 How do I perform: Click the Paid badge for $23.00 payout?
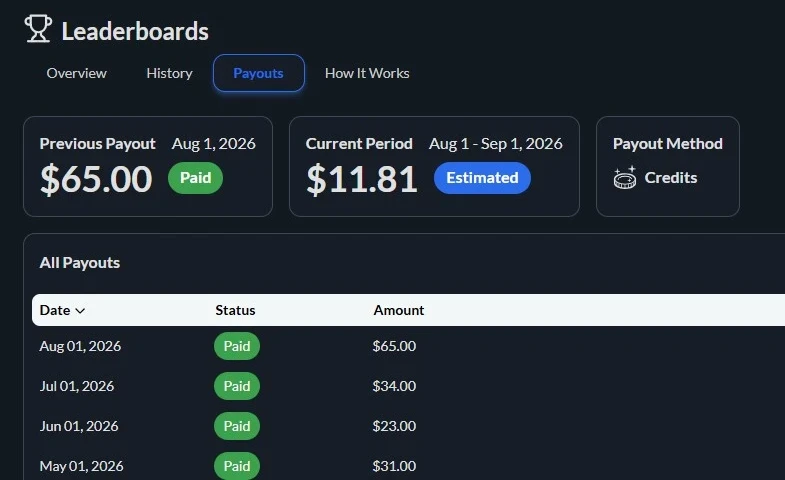point(237,426)
